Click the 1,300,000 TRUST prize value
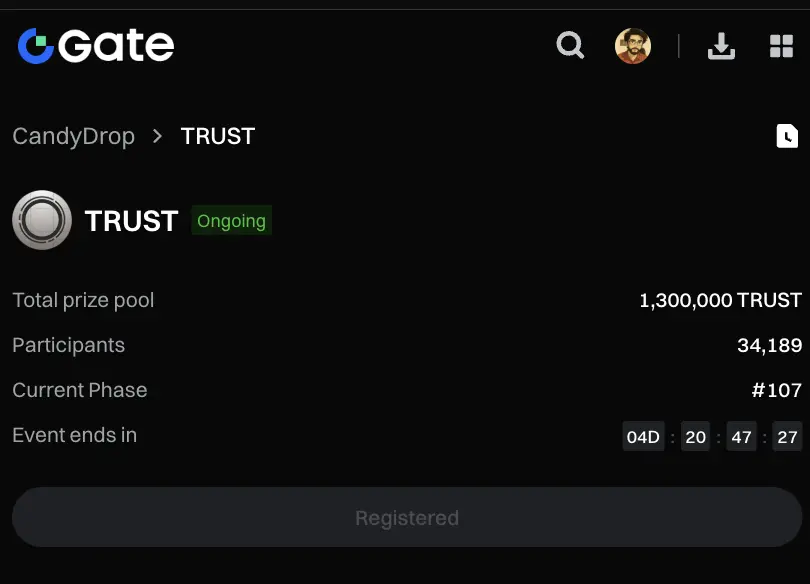 pos(720,300)
